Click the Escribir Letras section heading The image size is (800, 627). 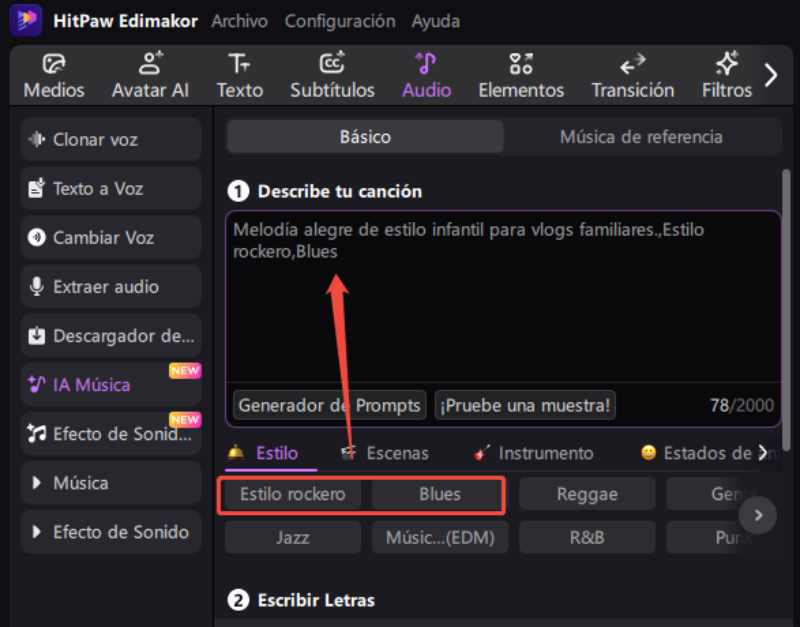[x=316, y=600]
